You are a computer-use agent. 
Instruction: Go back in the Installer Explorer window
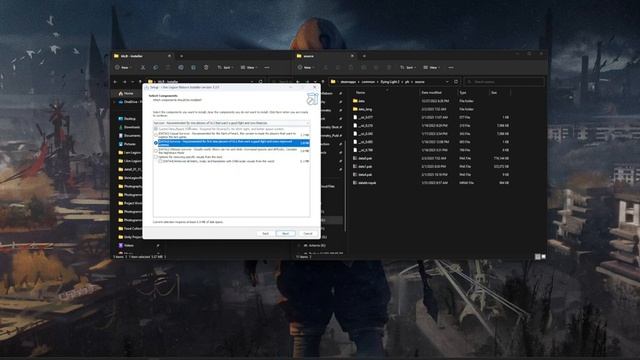tap(116, 82)
